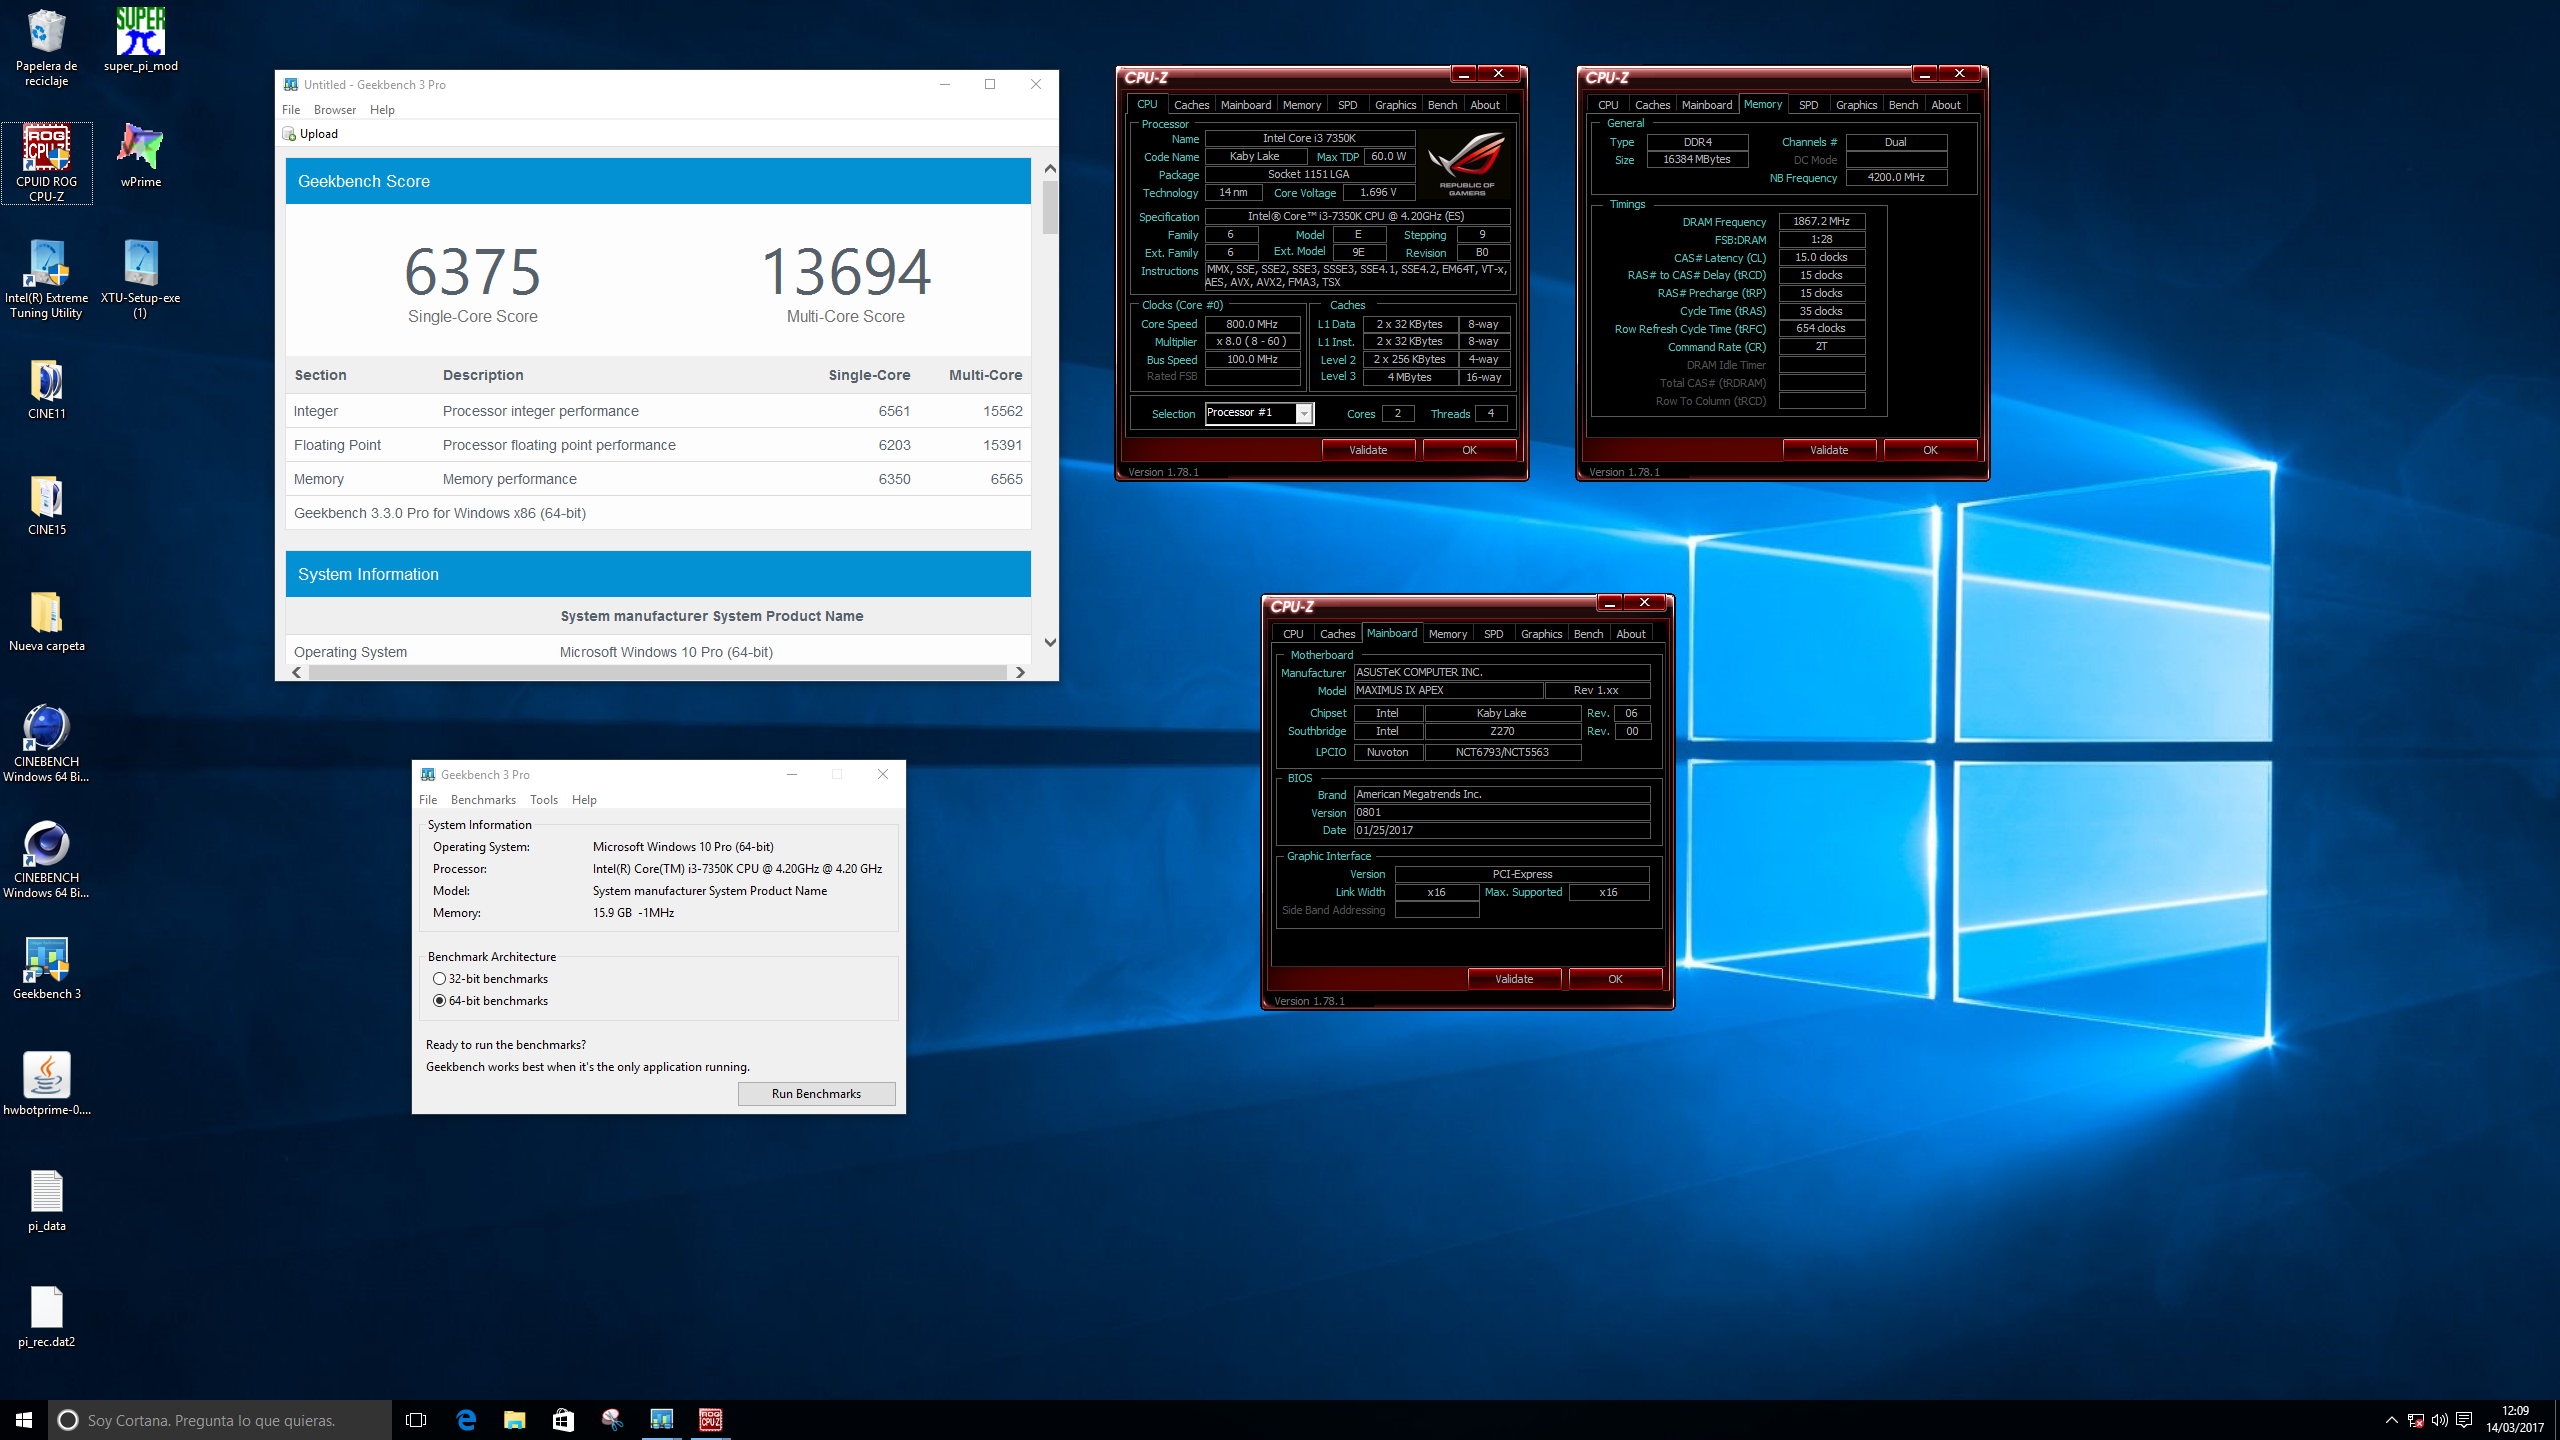Select the pi_rec.dat2 file icon
Image resolution: width=2560 pixels, height=1440 pixels.
pos(46,1317)
